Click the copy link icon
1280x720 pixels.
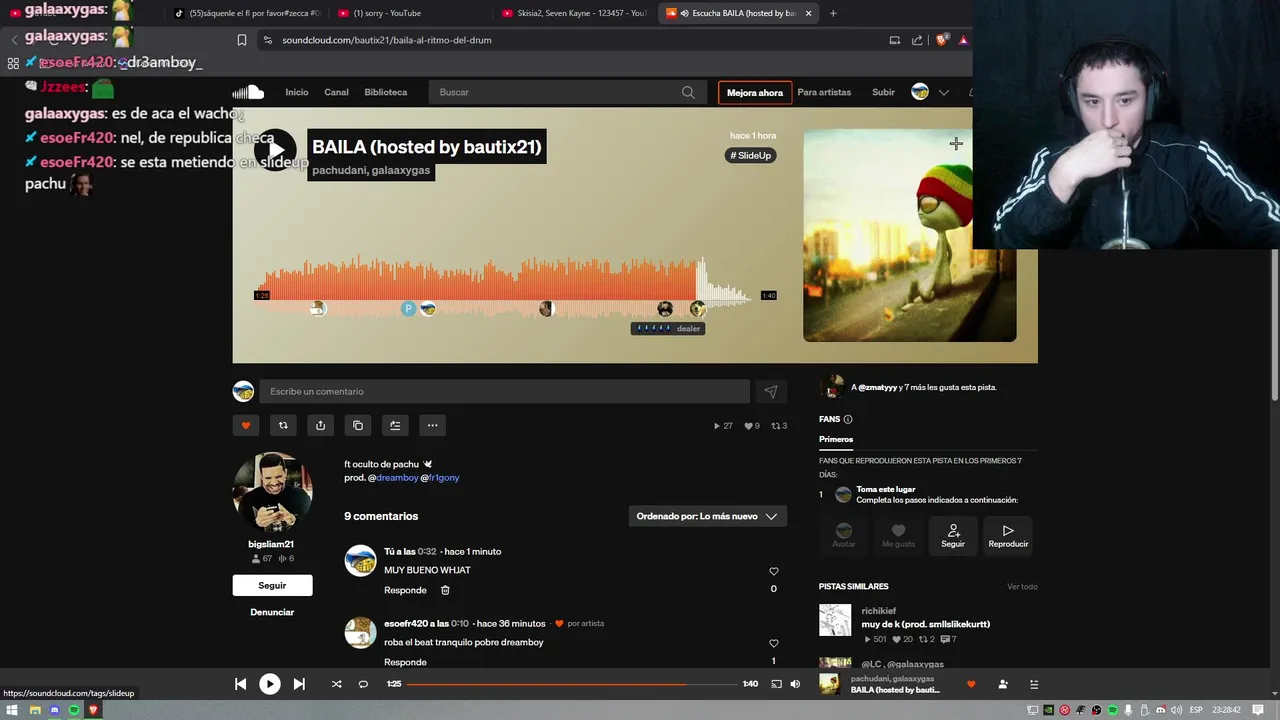click(x=358, y=425)
